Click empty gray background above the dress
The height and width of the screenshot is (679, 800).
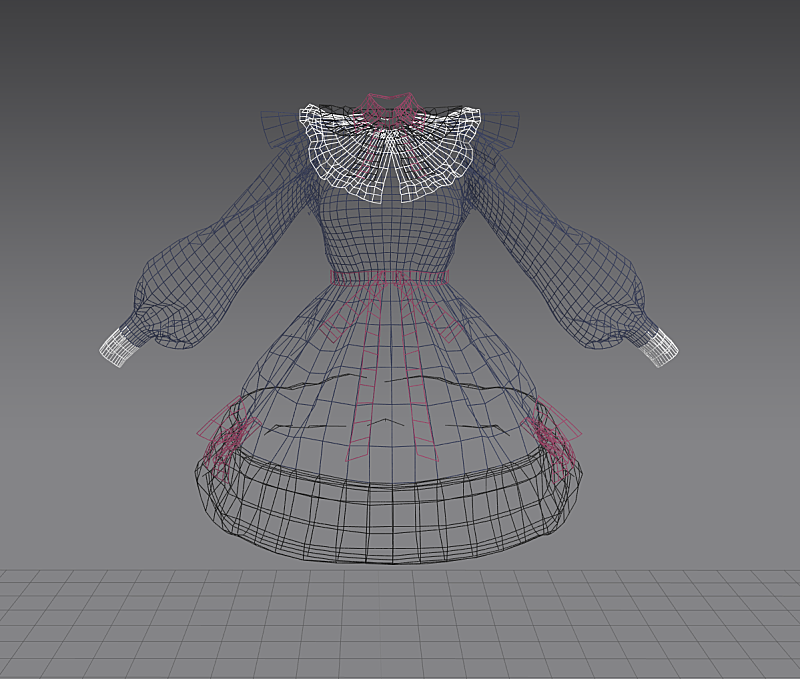[400, 40]
